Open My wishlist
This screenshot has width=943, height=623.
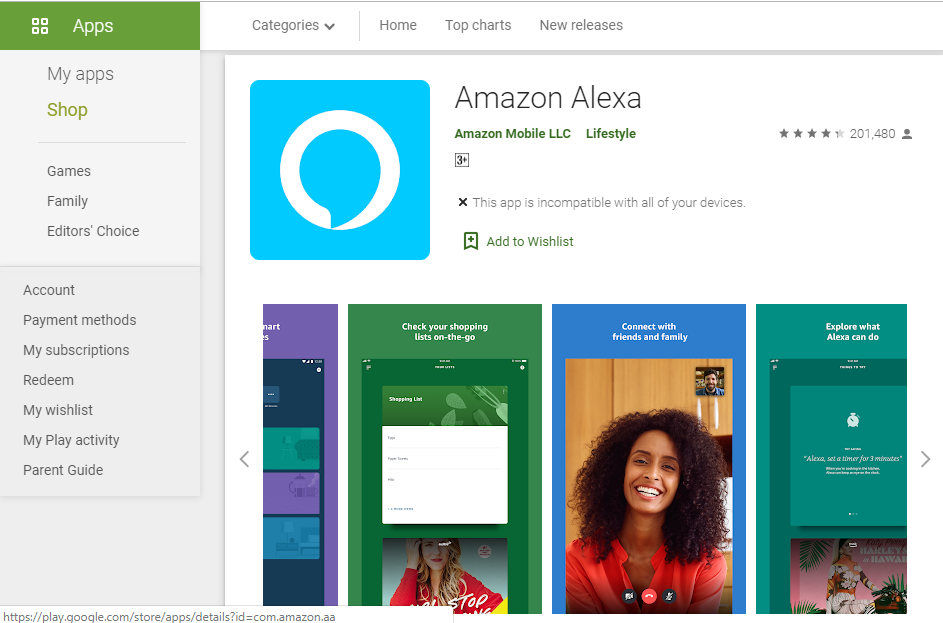58,410
